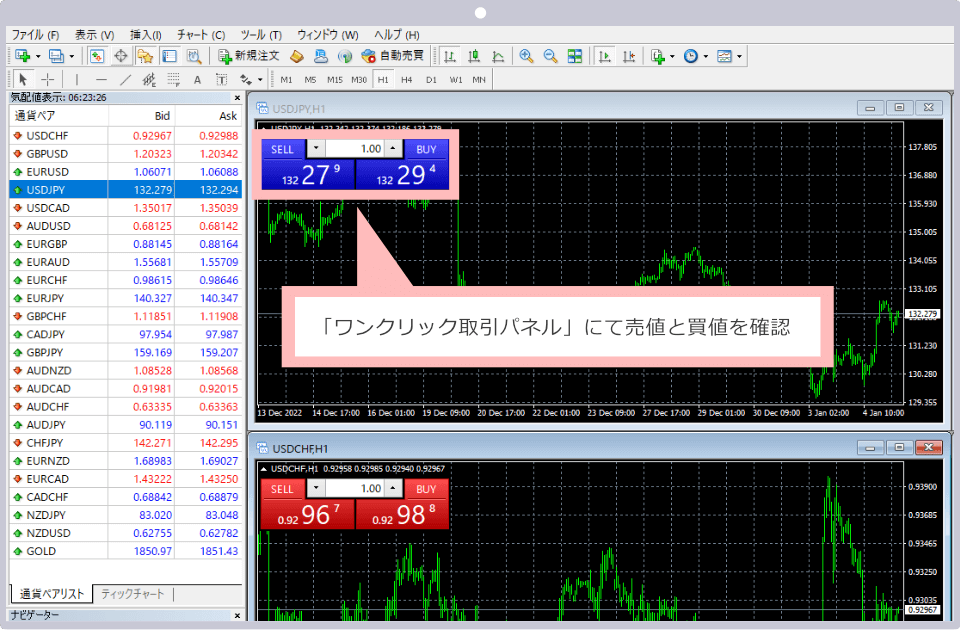The image size is (960, 630).
Task: Open the periodicity clock dropdown arrow
Action: tap(705, 57)
